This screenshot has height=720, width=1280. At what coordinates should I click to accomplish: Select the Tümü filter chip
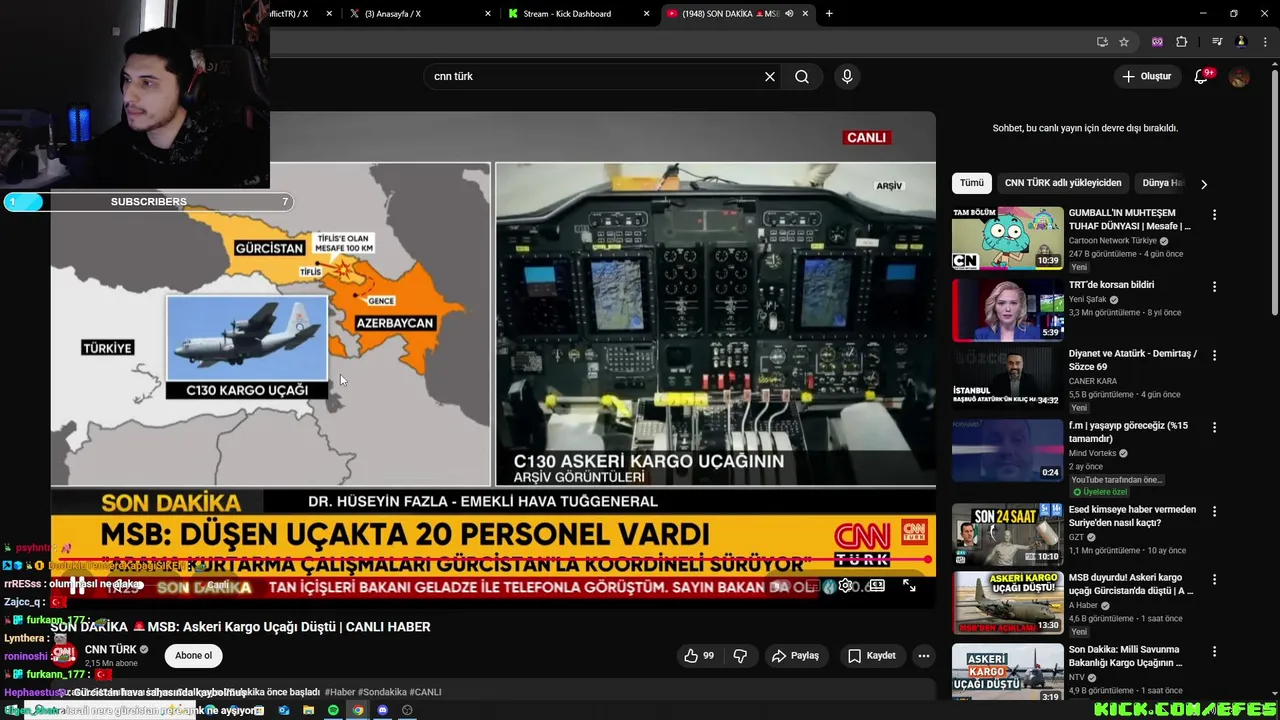pyautogui.click(x=972, y=183)
